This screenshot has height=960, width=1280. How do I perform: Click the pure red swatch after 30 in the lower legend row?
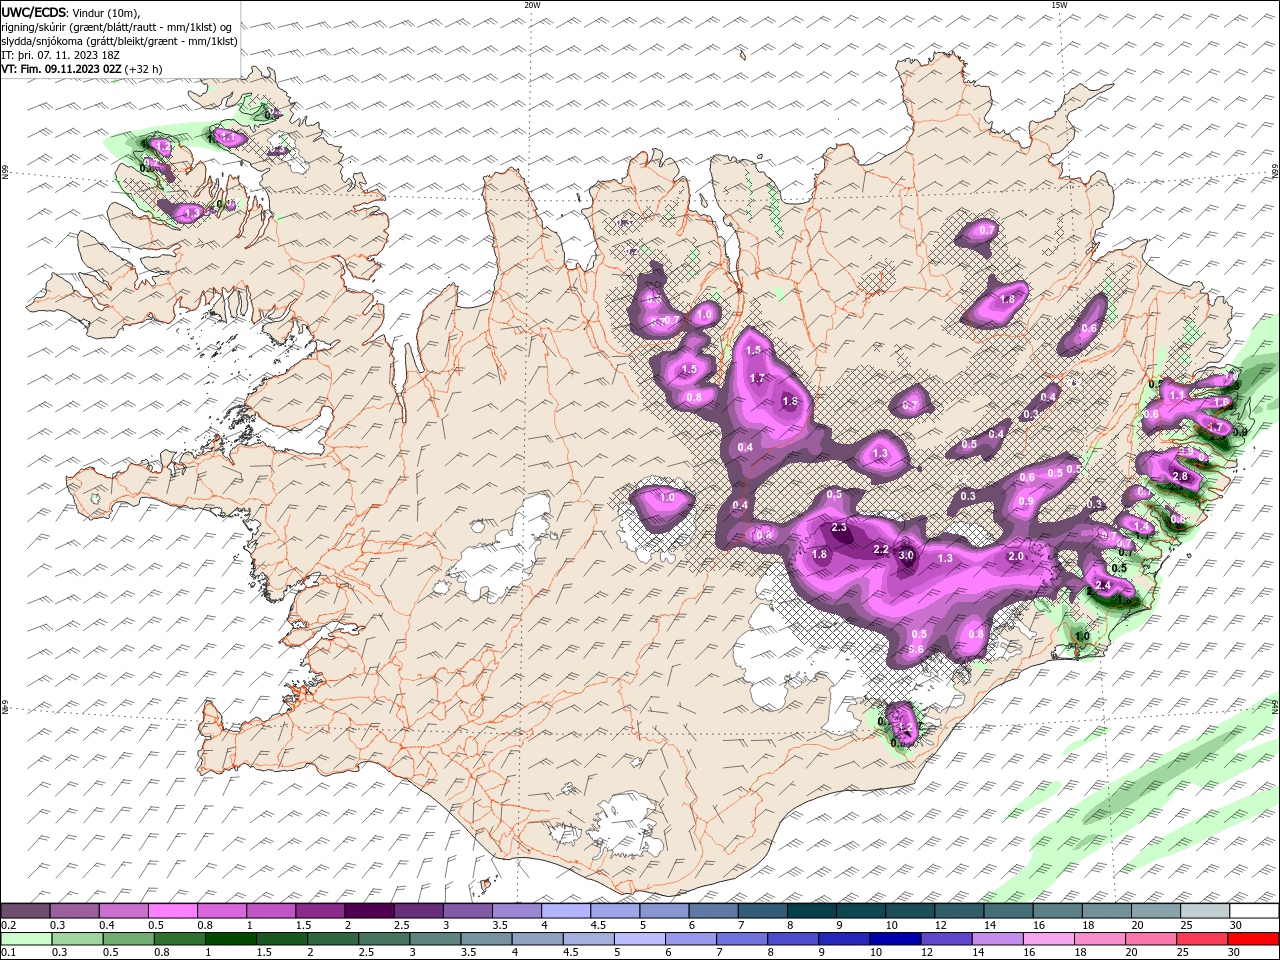click(x=1254, y=939)
